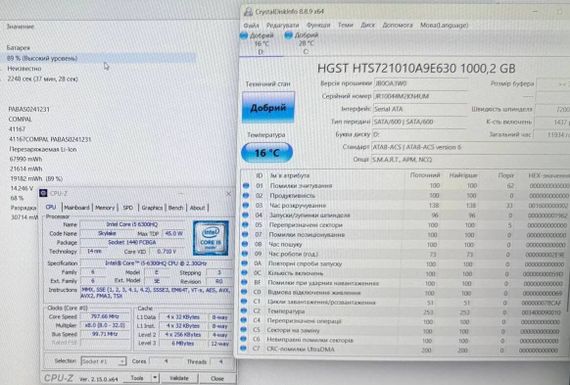Open the Файл menu in CrystalDiskInfo
This screenshot has height=385, width=570.
pos(251,25)
